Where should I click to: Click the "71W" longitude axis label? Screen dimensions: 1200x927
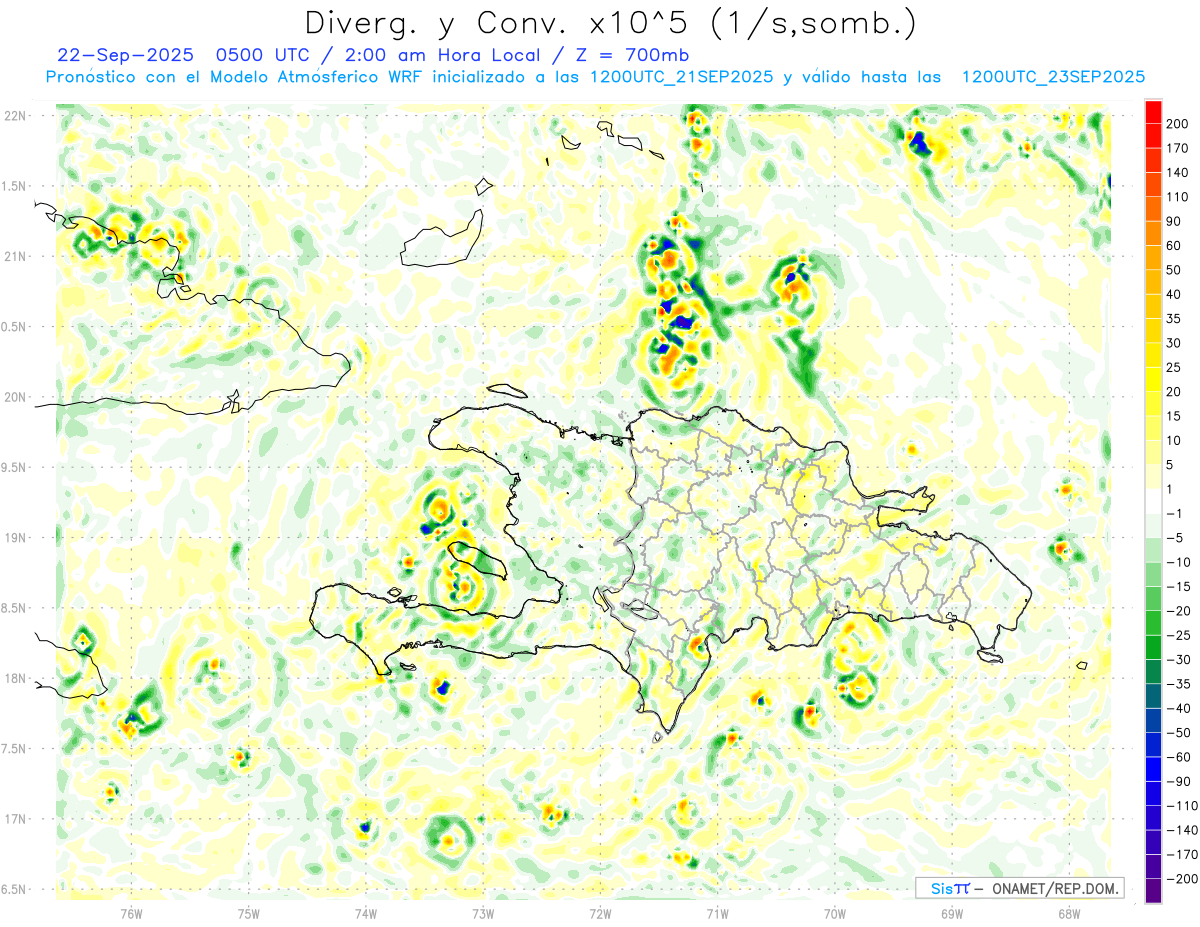tap(717, 913)
